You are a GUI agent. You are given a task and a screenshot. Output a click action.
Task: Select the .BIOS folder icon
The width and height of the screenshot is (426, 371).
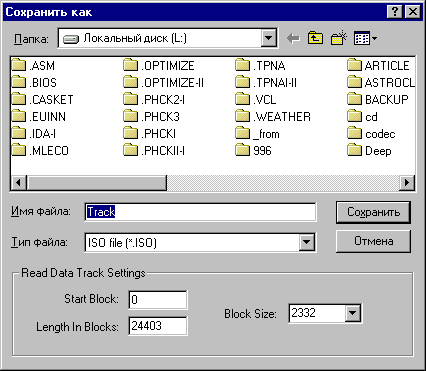[18, 82]
